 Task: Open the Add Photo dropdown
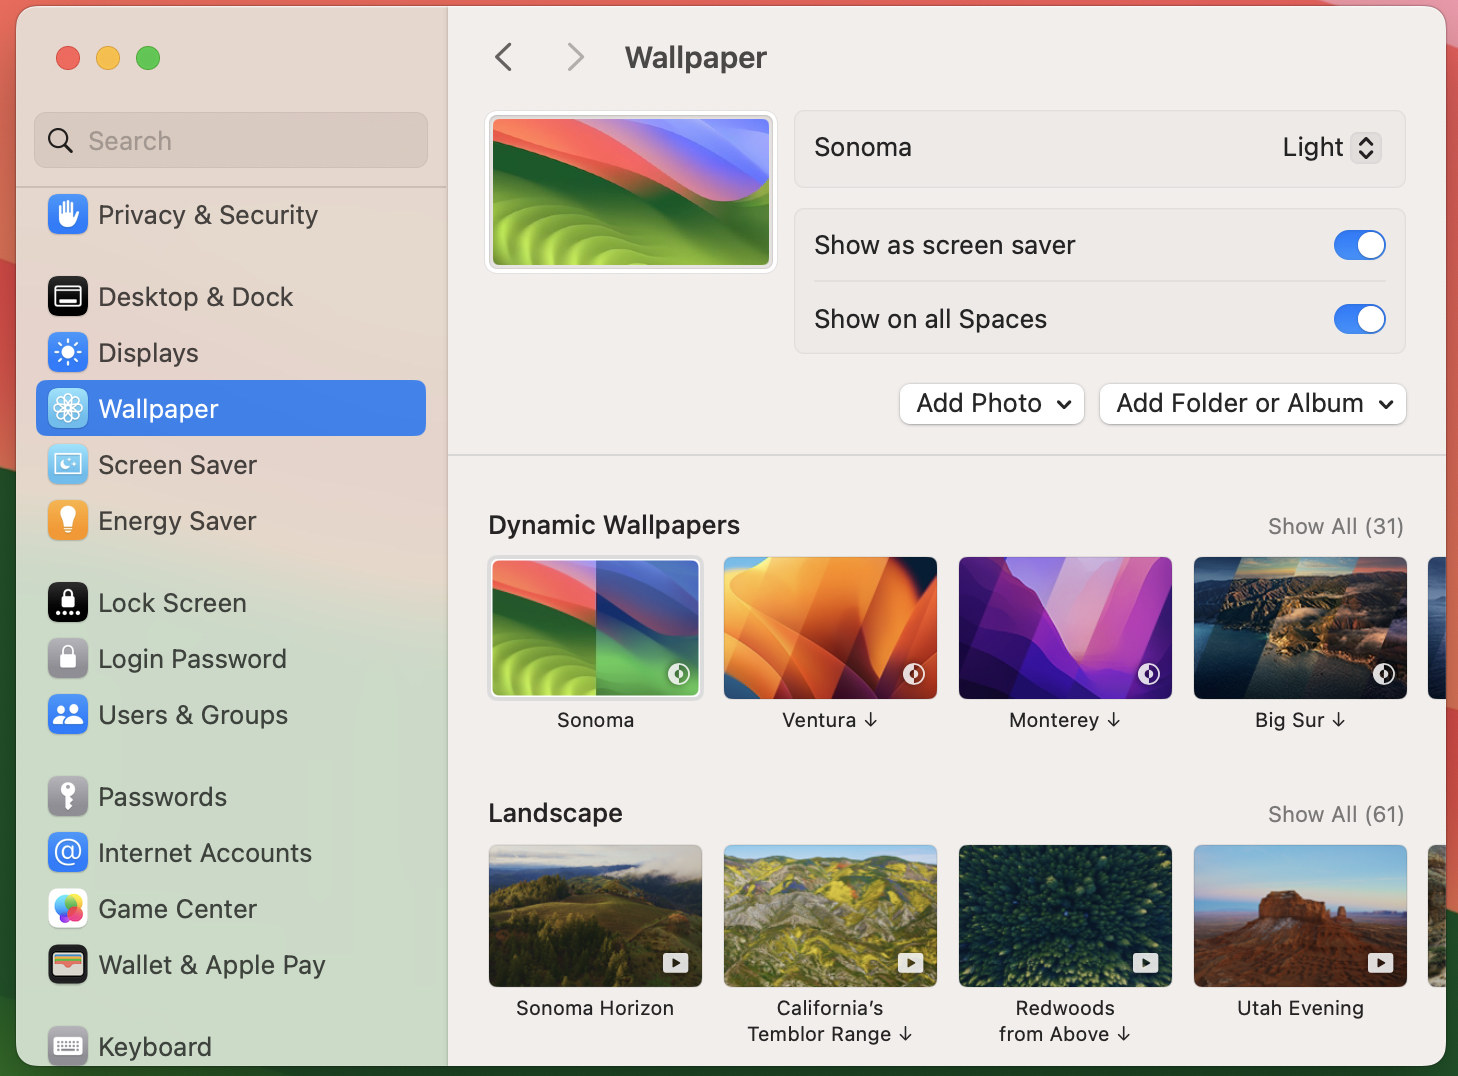(992, 404)
